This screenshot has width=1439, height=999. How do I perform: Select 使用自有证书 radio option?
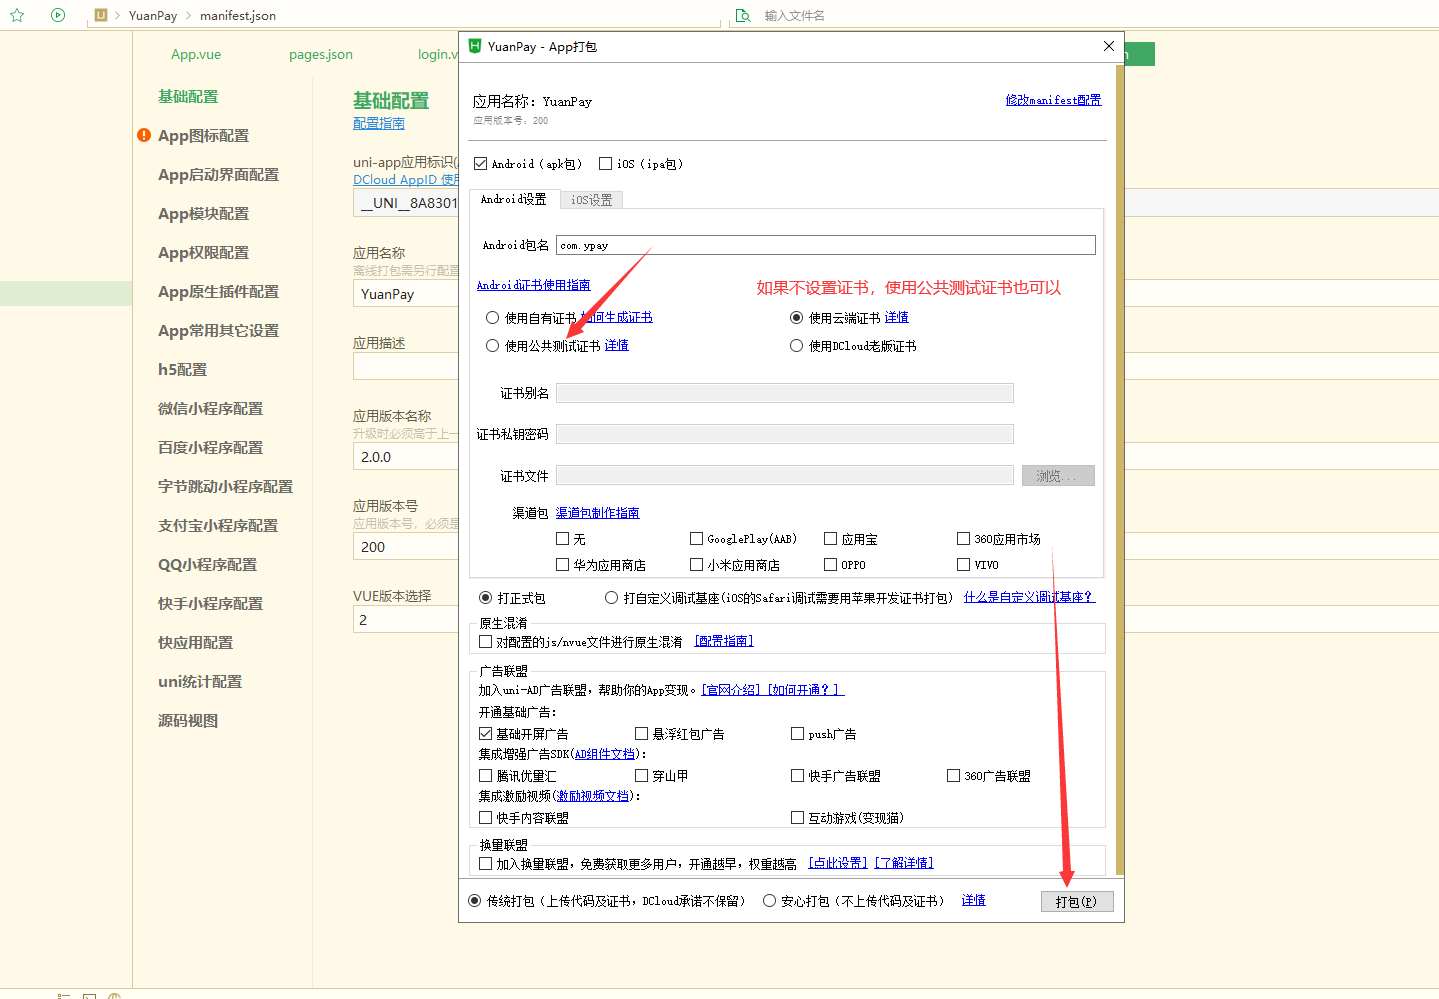pyautogui.click(x=492, y=318)
